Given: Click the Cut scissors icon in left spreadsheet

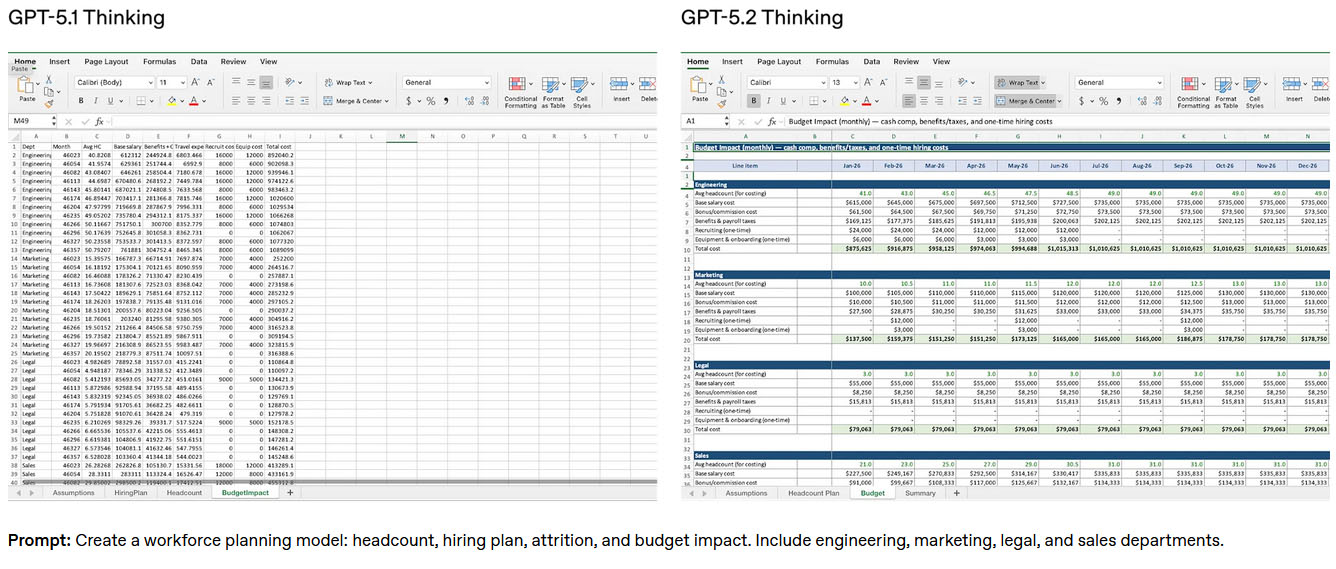Looking at the screenshot, I should (48, 78).
